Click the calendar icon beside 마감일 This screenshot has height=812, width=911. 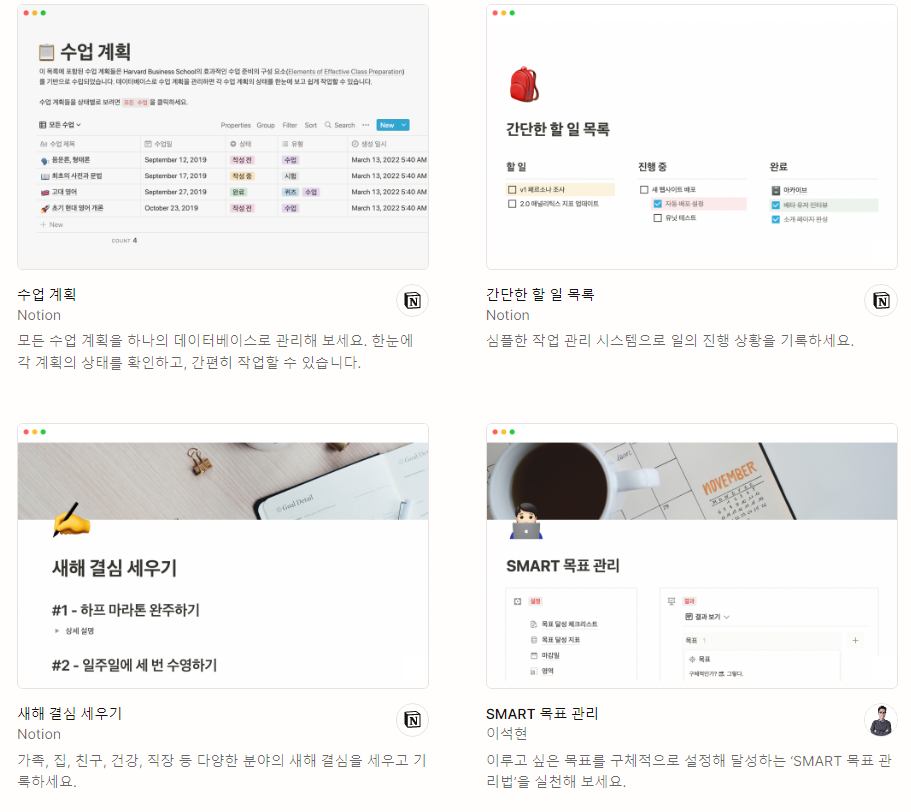(x=533, y=655)
